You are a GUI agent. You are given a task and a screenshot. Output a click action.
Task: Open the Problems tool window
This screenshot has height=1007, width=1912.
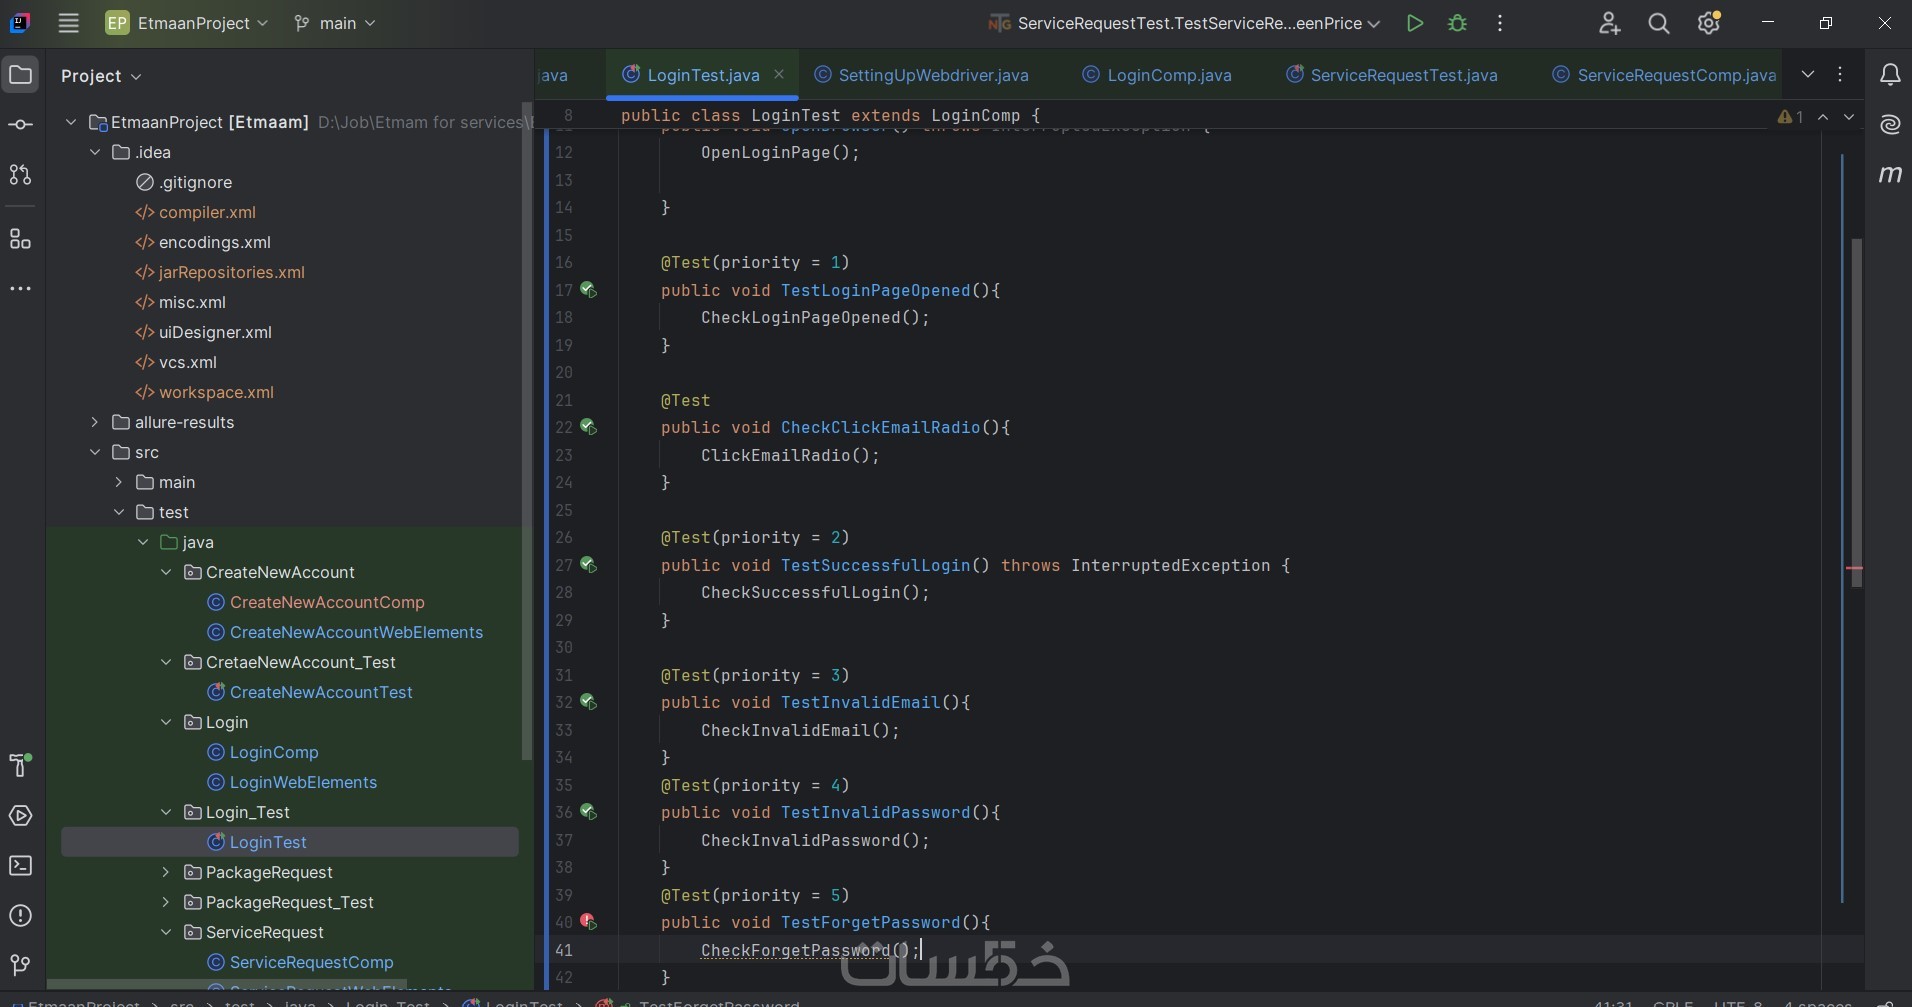click(x=20, y=916)
